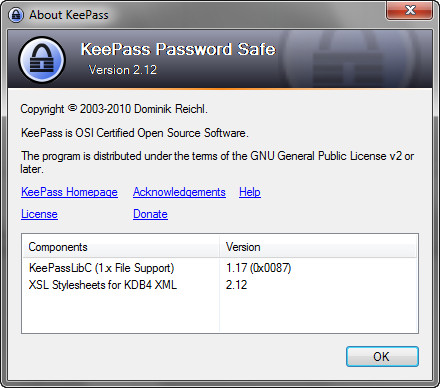Click the OSI Certified Open Source line
440x388 pixels.
135,133
